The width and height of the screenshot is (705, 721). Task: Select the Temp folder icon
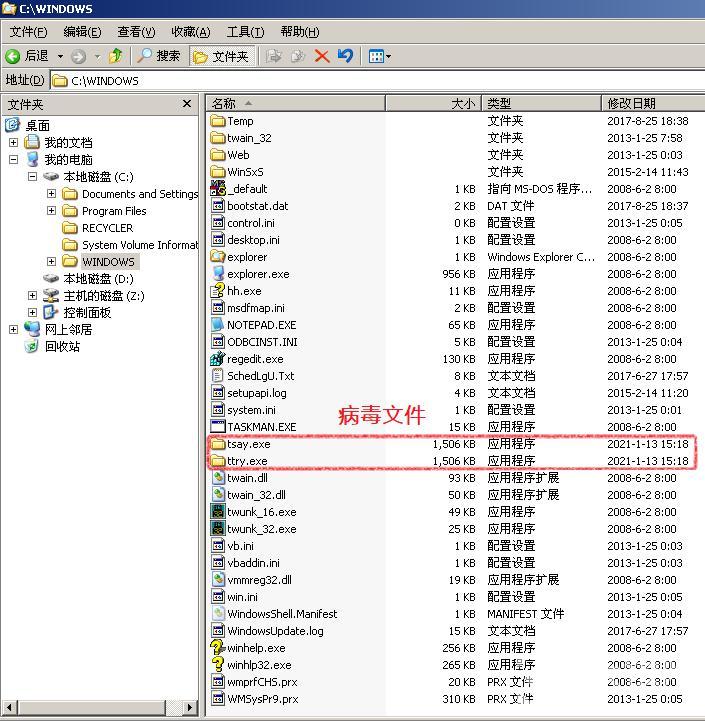pyautogui.click(x=218, y=121)
